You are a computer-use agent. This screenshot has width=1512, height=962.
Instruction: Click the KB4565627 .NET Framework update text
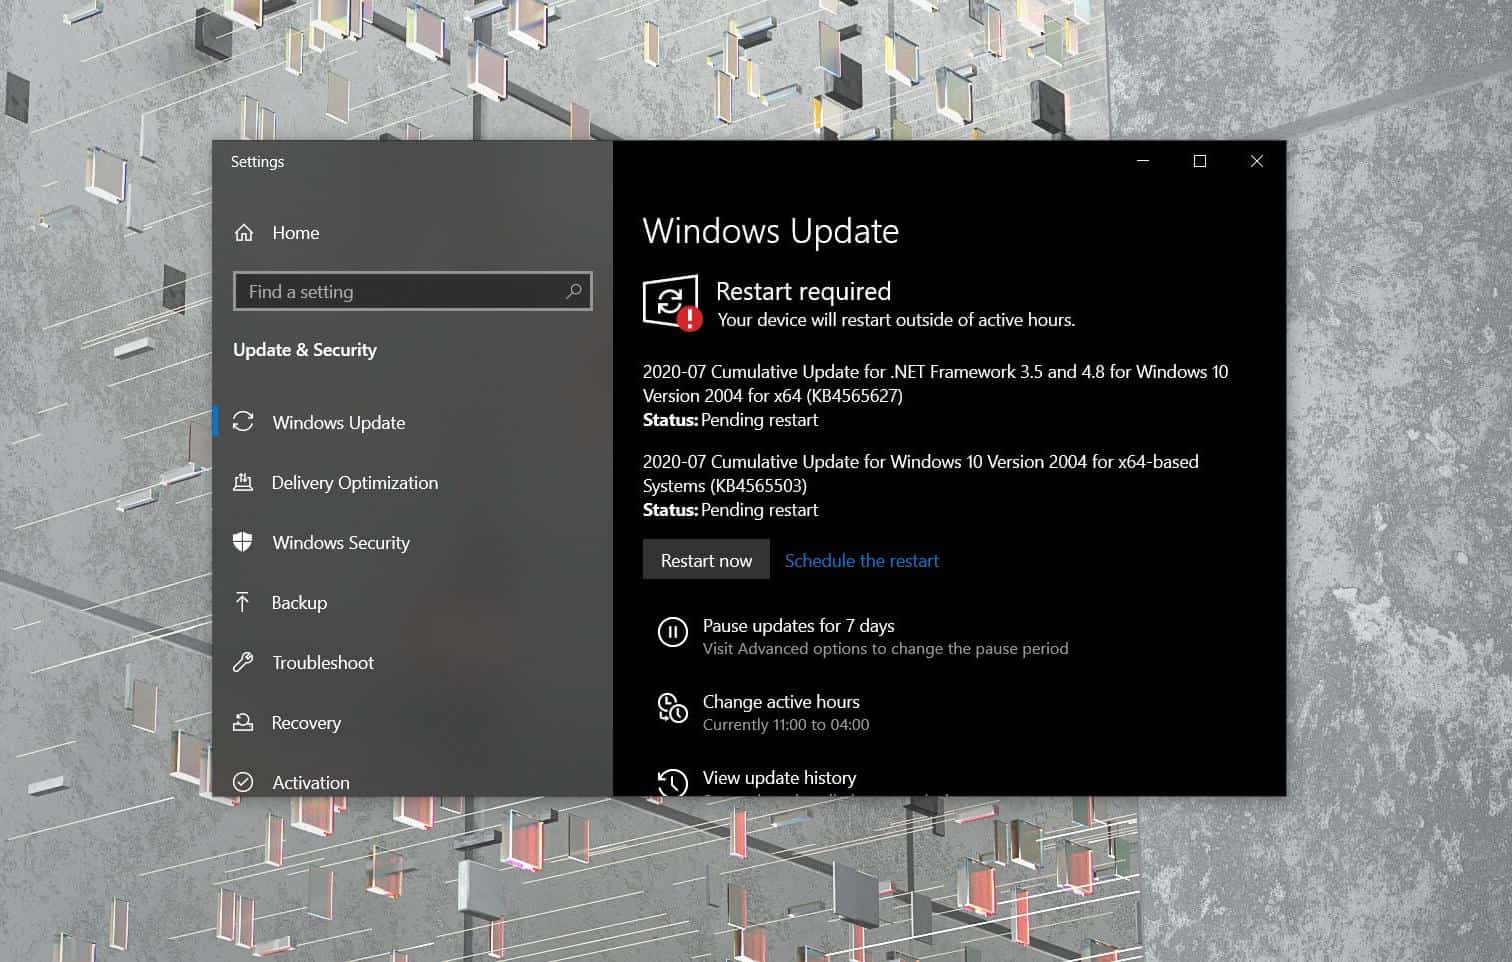(935, 383)
